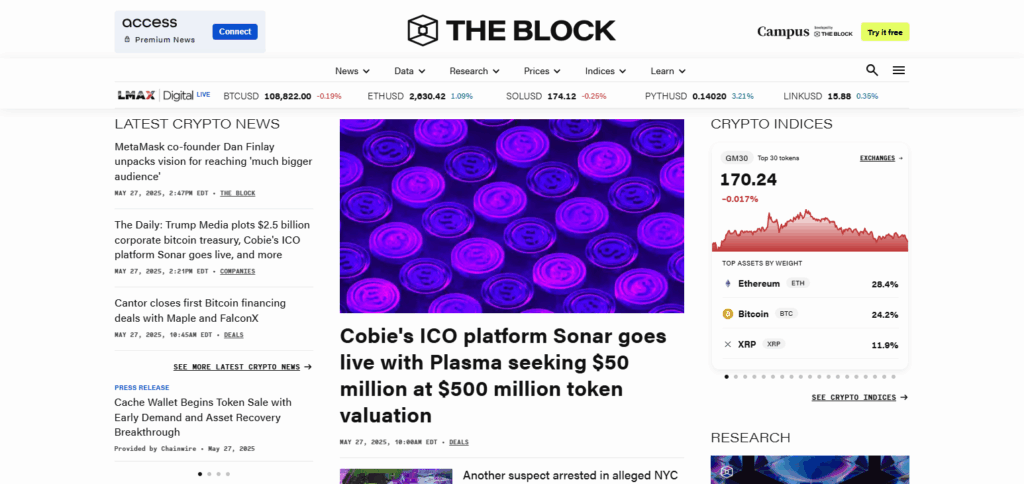The width and height of the screenshot is (1024, 484).
Task: Expand the Indices dropdown menu
Action: (605, 71)
